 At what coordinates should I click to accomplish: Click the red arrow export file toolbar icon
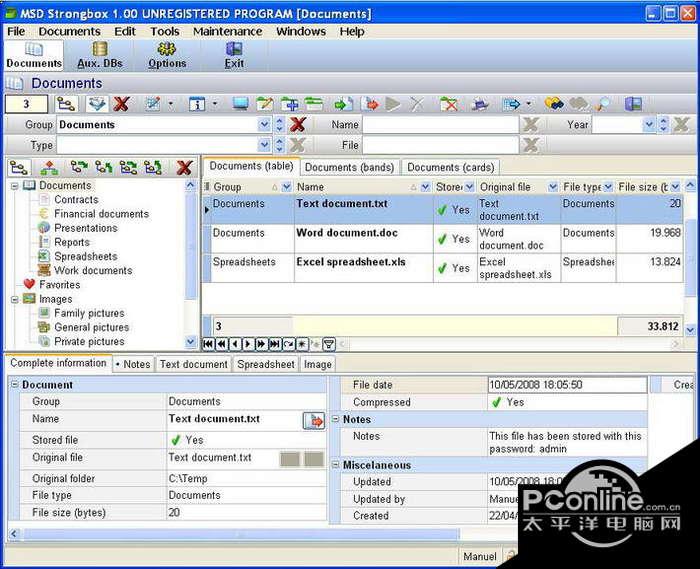pos(370,104)
